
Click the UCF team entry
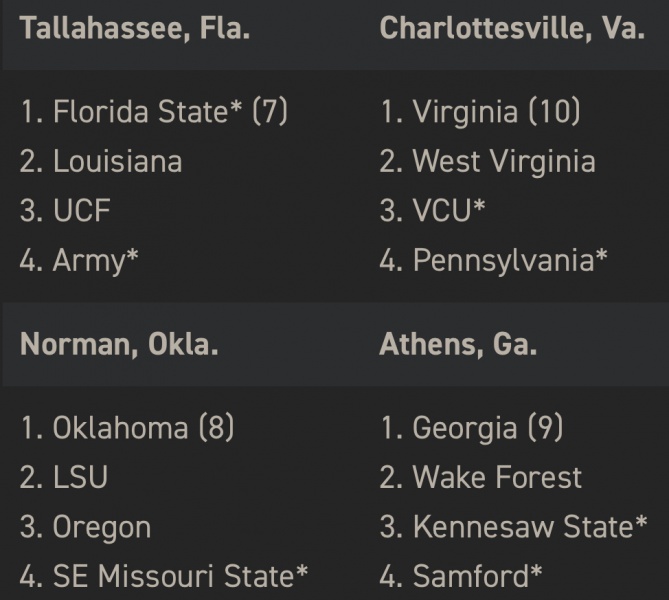(x=65, y=211)
